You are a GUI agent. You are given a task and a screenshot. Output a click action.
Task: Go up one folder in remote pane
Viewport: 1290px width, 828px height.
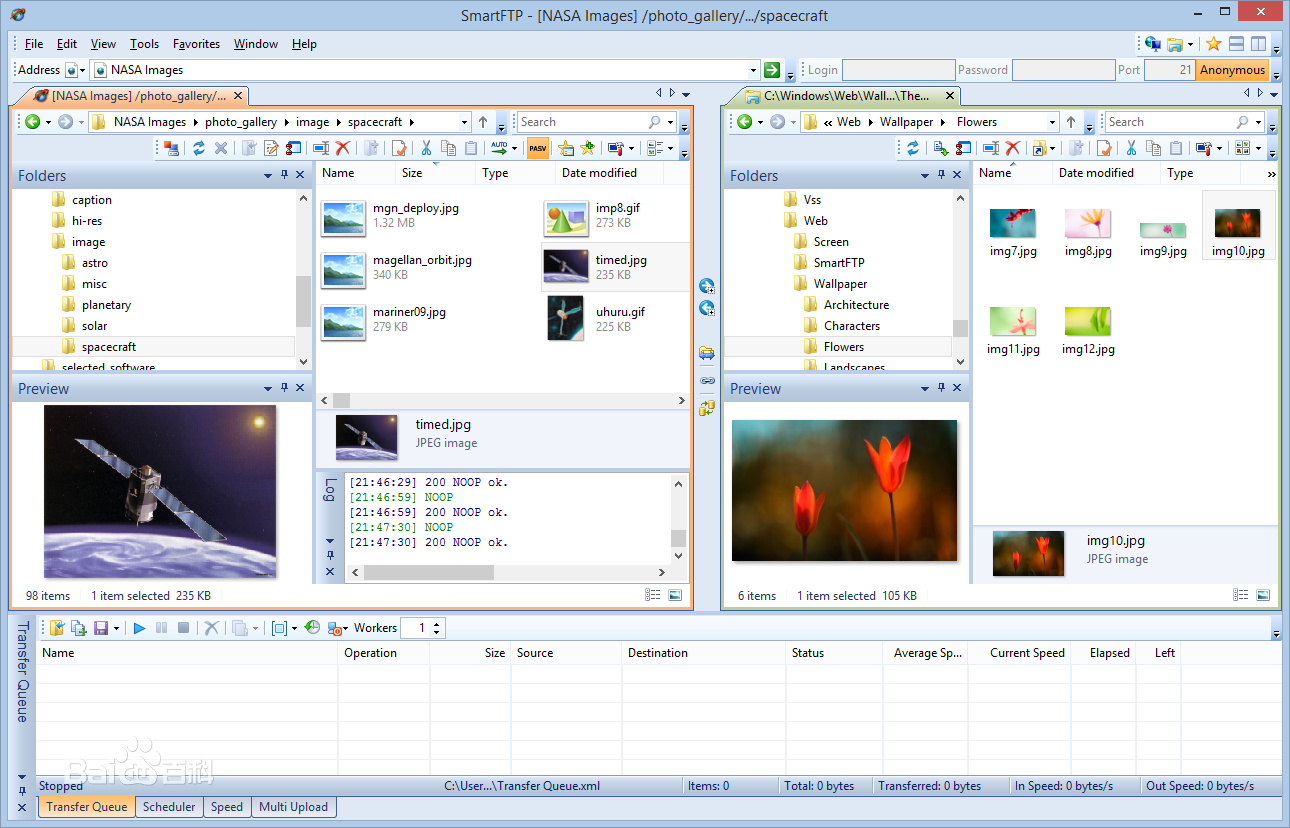[x=483, y=122]
